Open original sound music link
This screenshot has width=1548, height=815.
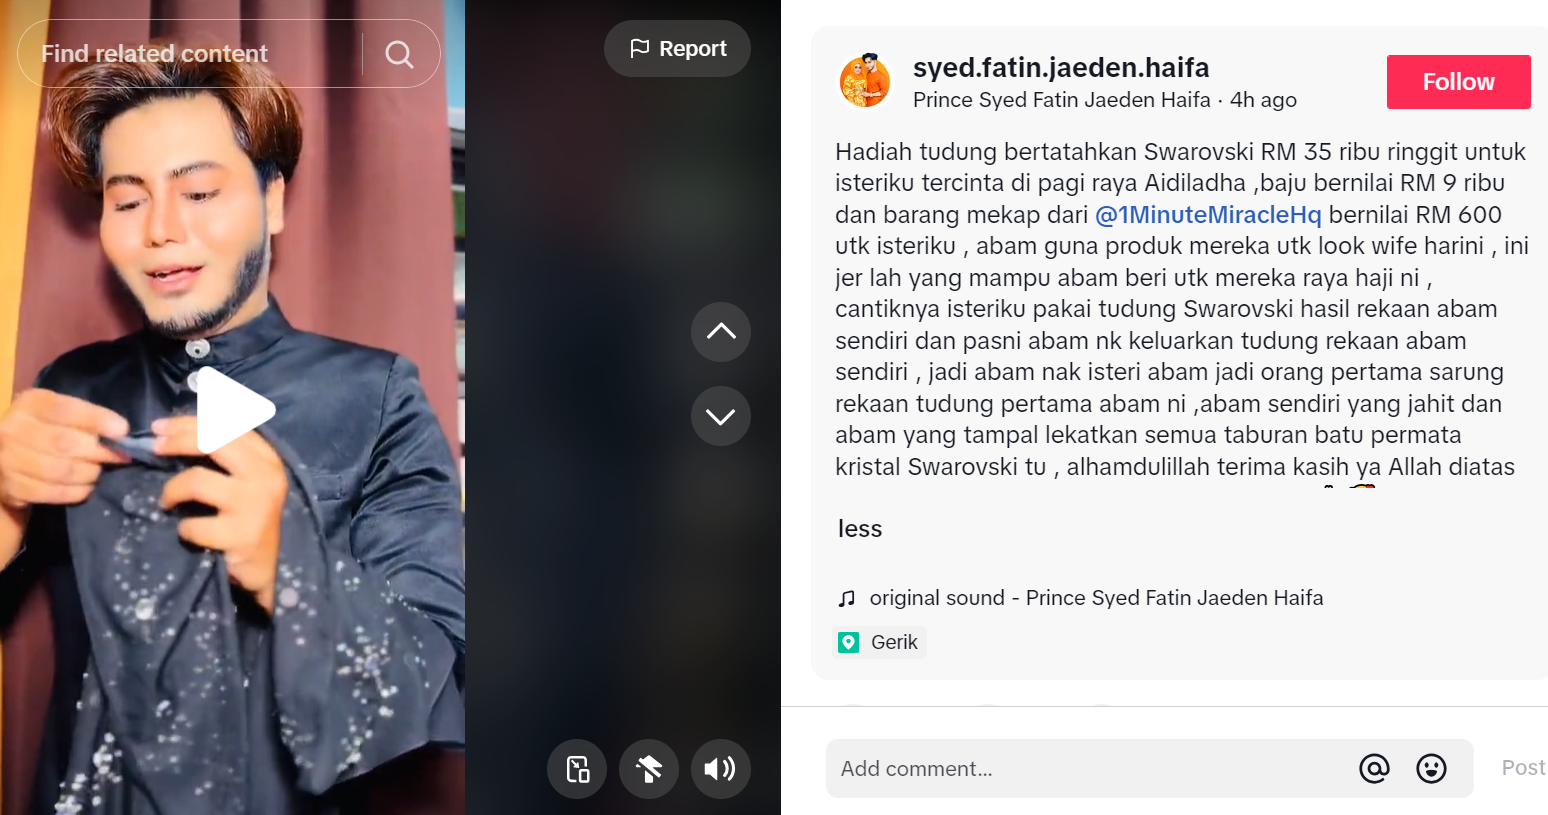point(1096,598)
